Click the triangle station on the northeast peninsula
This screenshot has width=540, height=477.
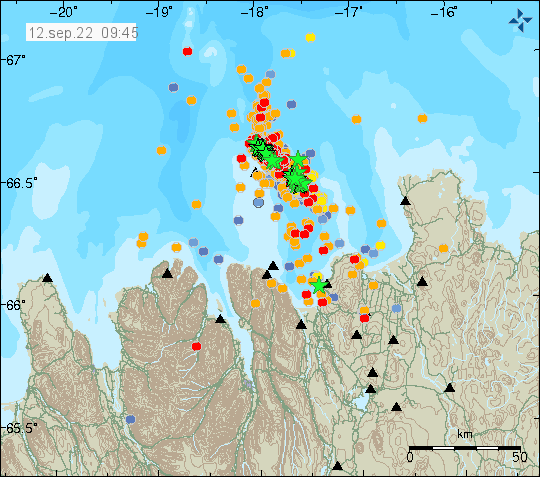[x=406, y=200]
